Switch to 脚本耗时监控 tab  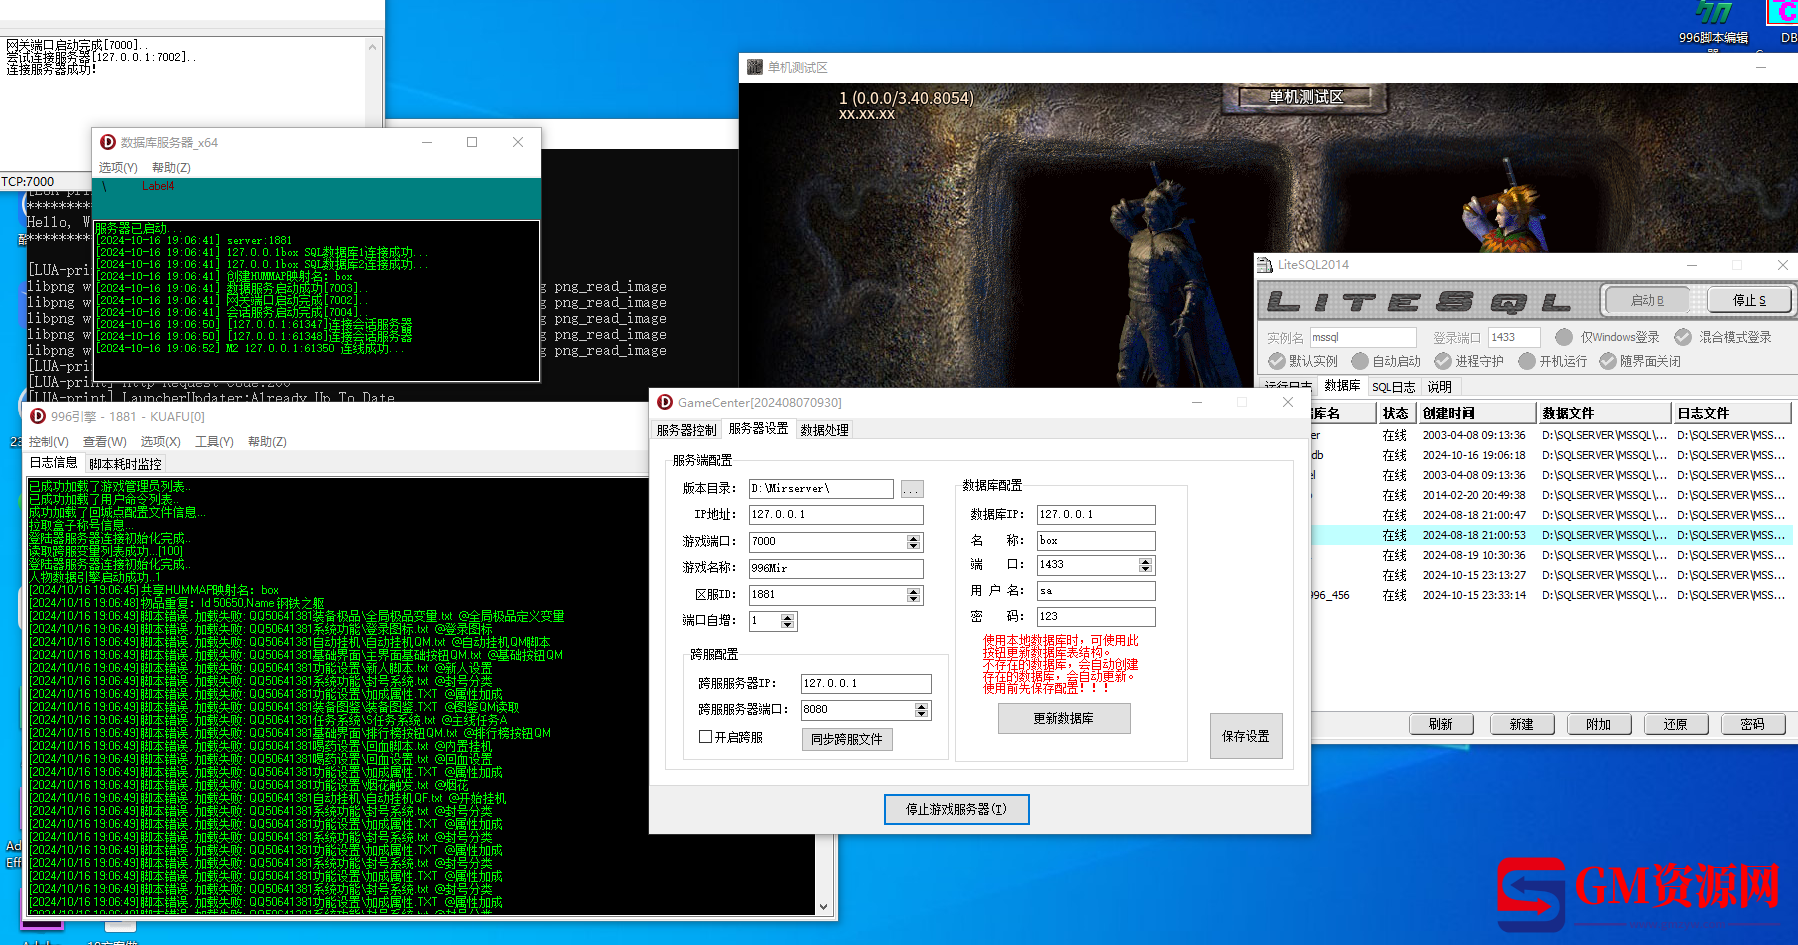[125, 464]
